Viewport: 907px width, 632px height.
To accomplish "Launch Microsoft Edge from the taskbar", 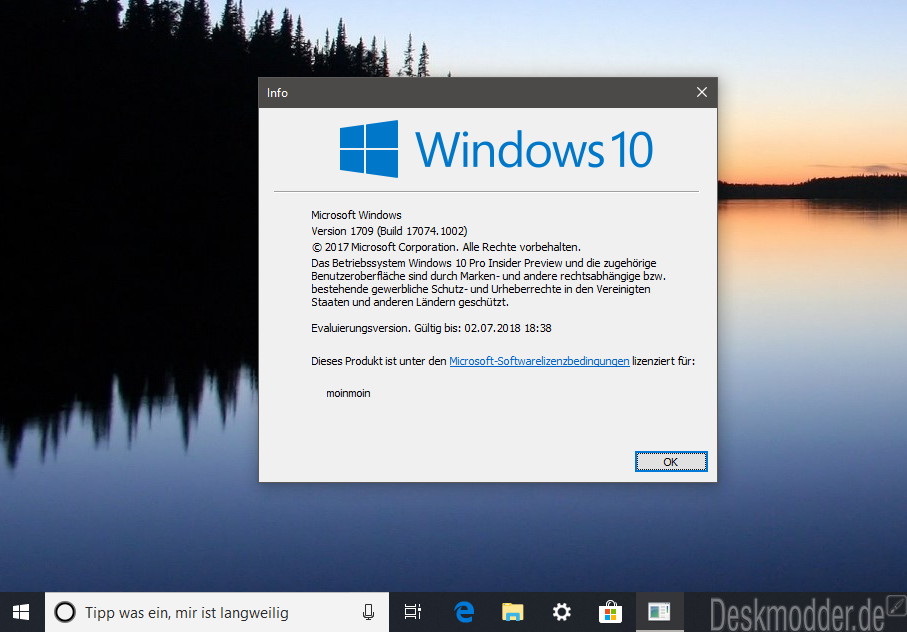I will pos(464,612).
